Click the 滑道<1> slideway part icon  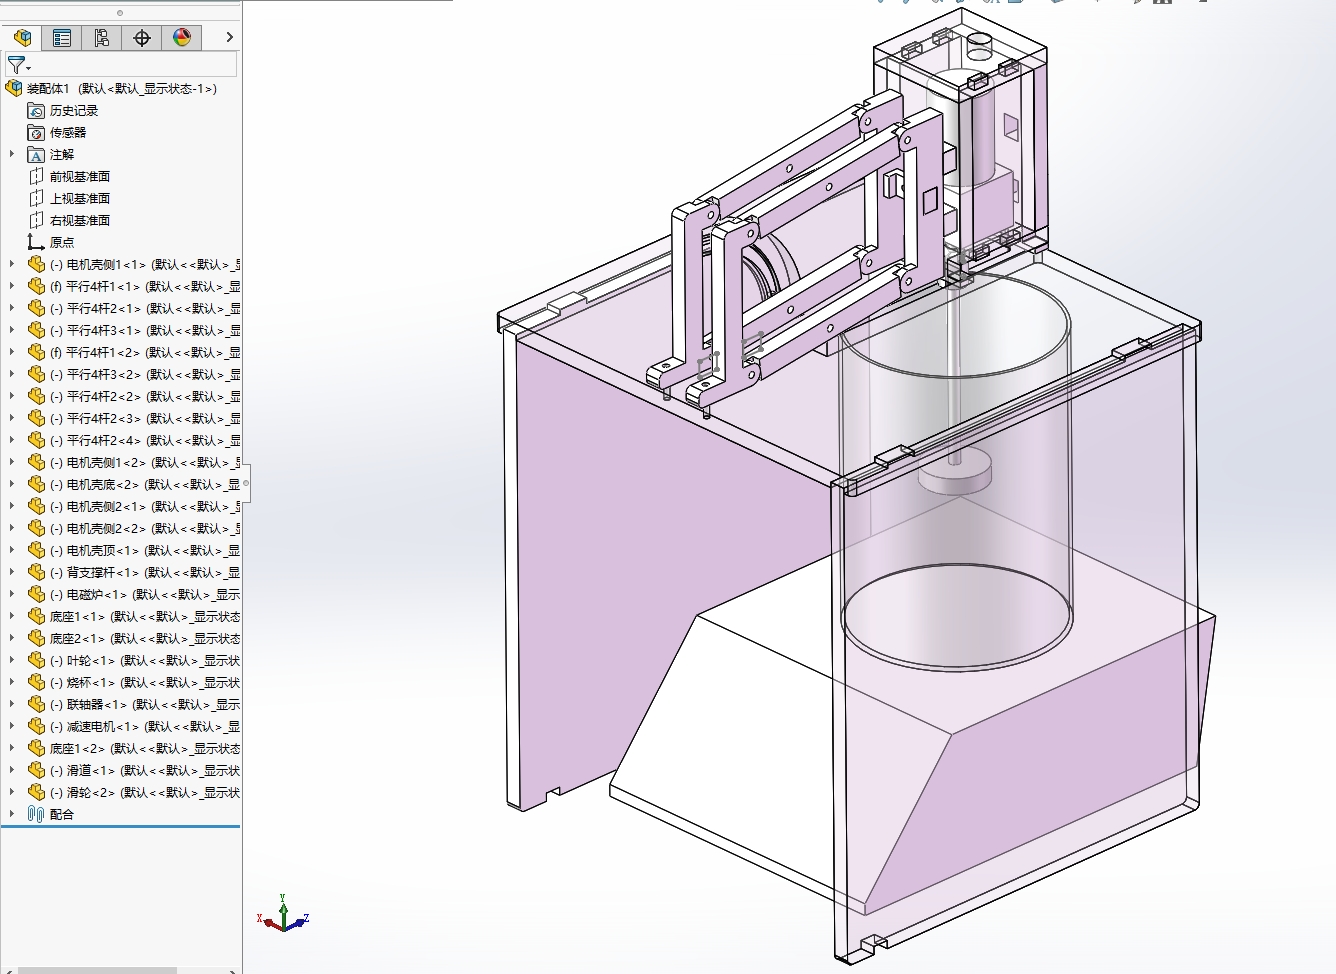pyautogui.click(x=36, y=770)
